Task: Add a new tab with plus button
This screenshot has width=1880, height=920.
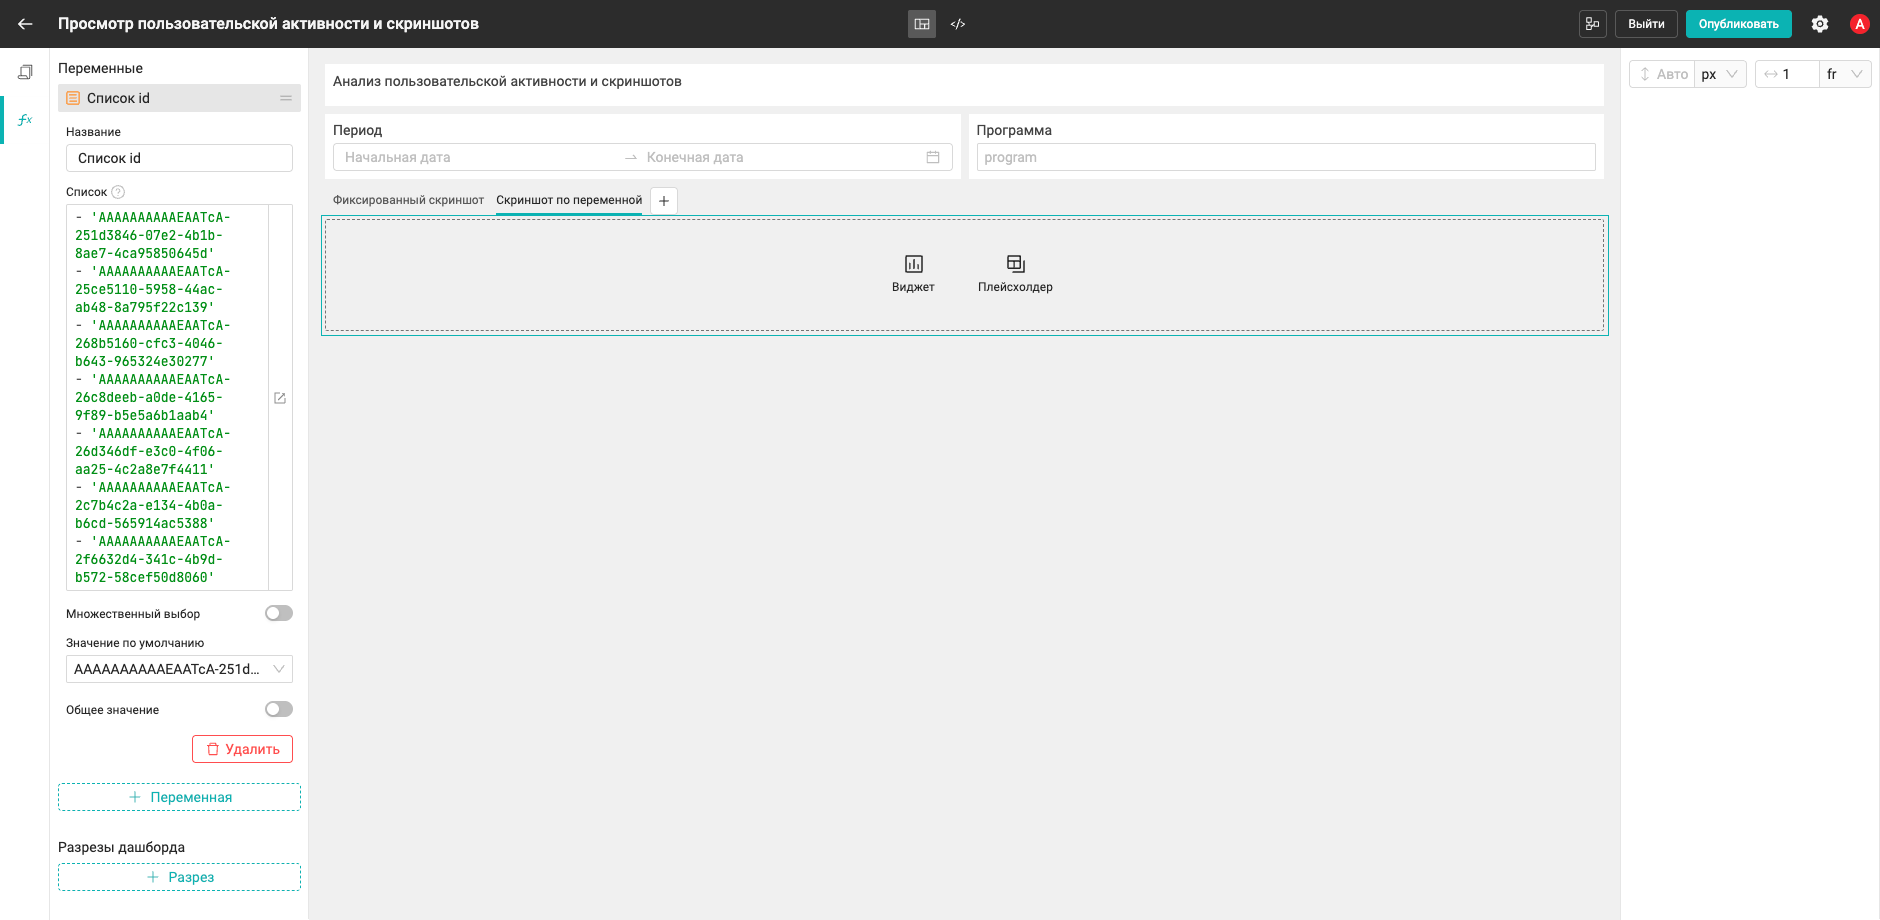Action: tap(664, 201)
